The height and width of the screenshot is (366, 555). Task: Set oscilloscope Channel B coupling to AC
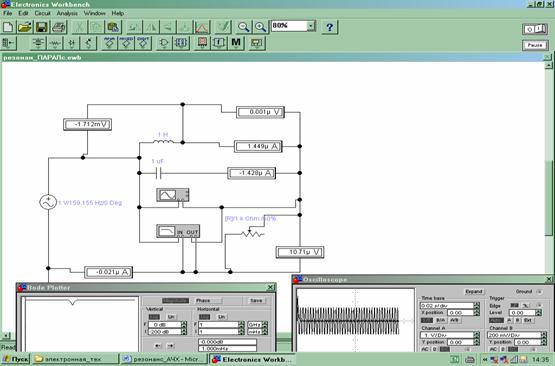click(493, 349)
